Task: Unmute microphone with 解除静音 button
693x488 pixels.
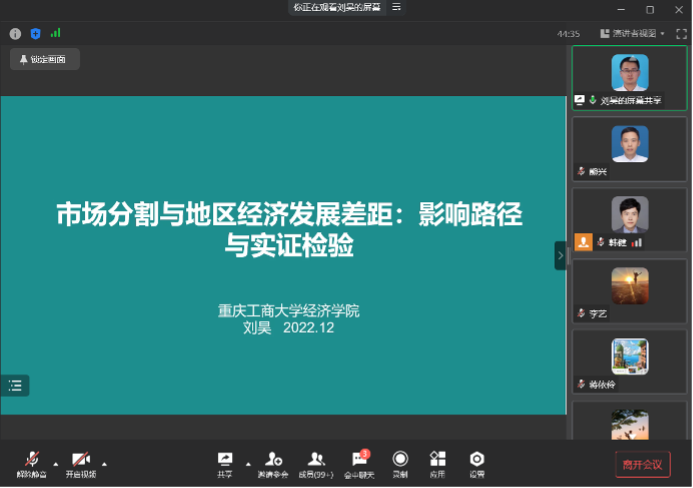Action: point(30,463)
